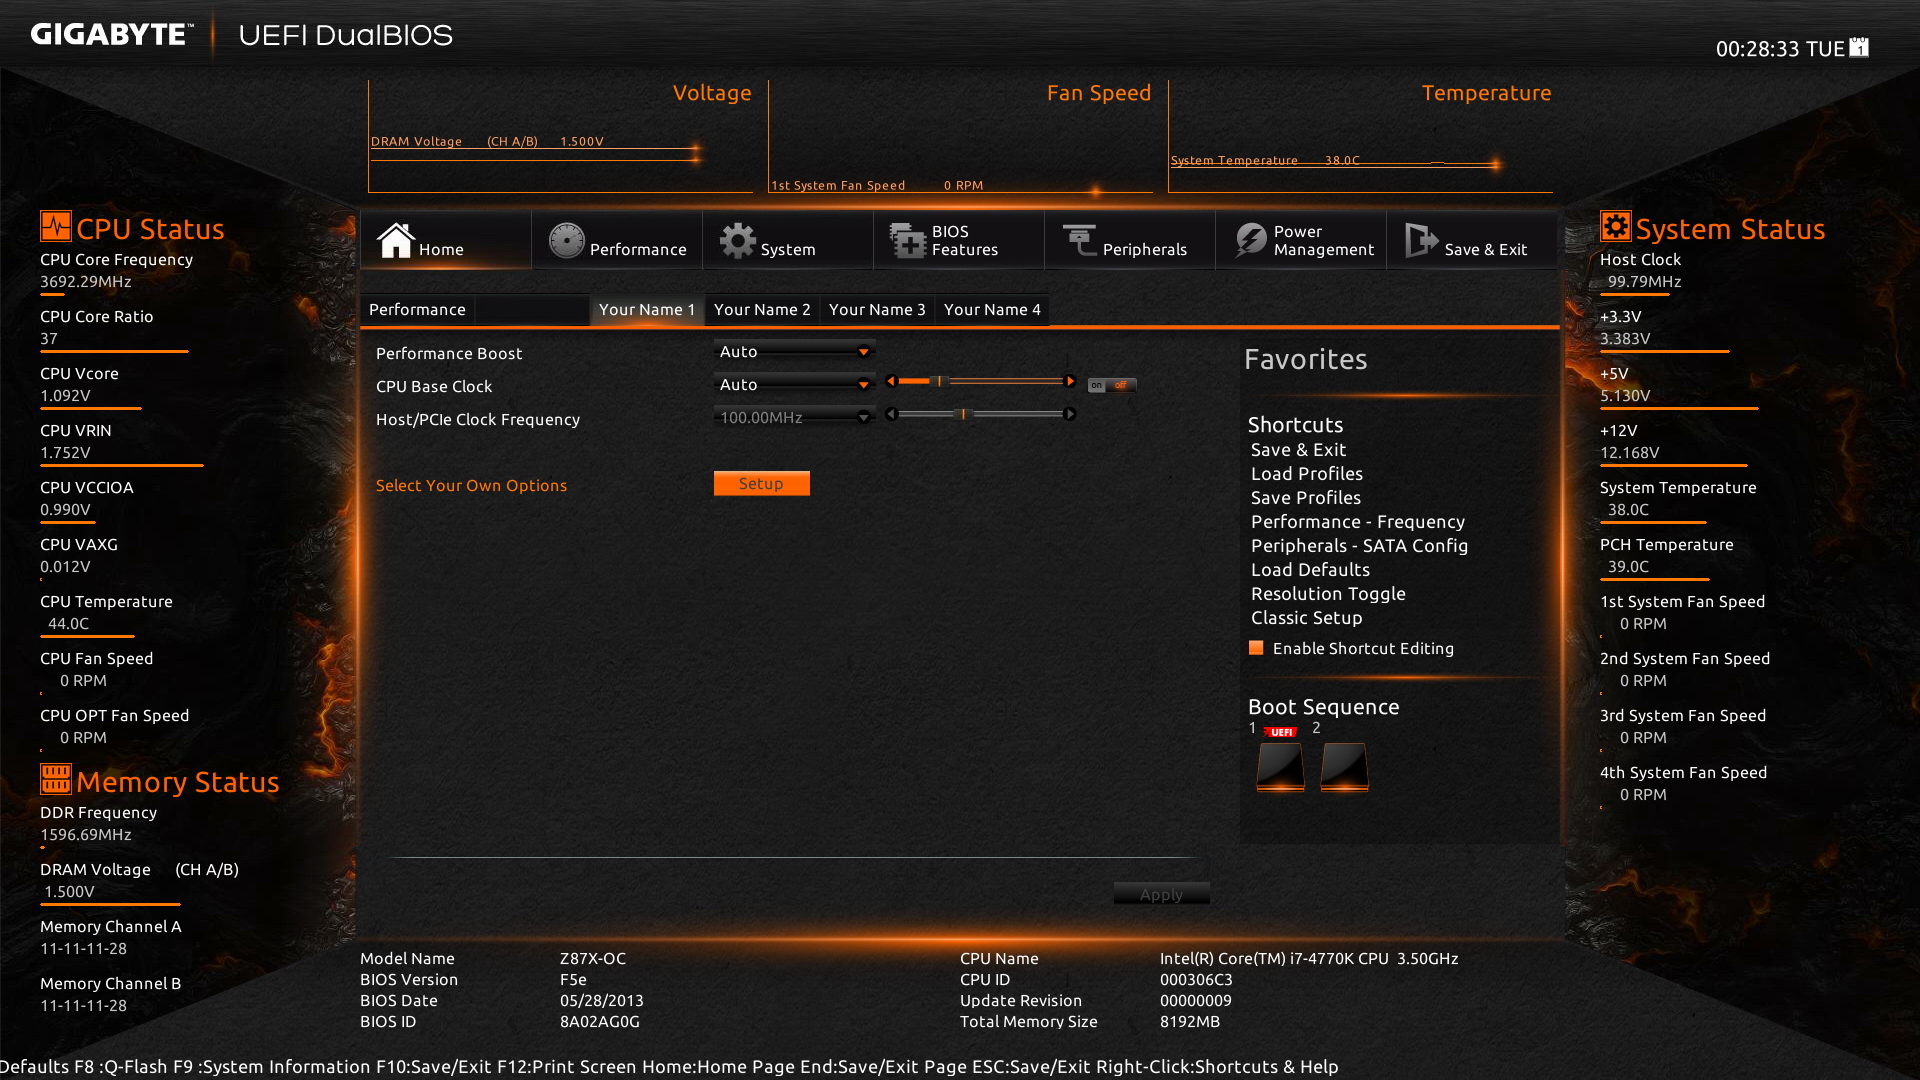Click Save & Exit shortcut link
1920x1080 pixels.
point(1298,450)
